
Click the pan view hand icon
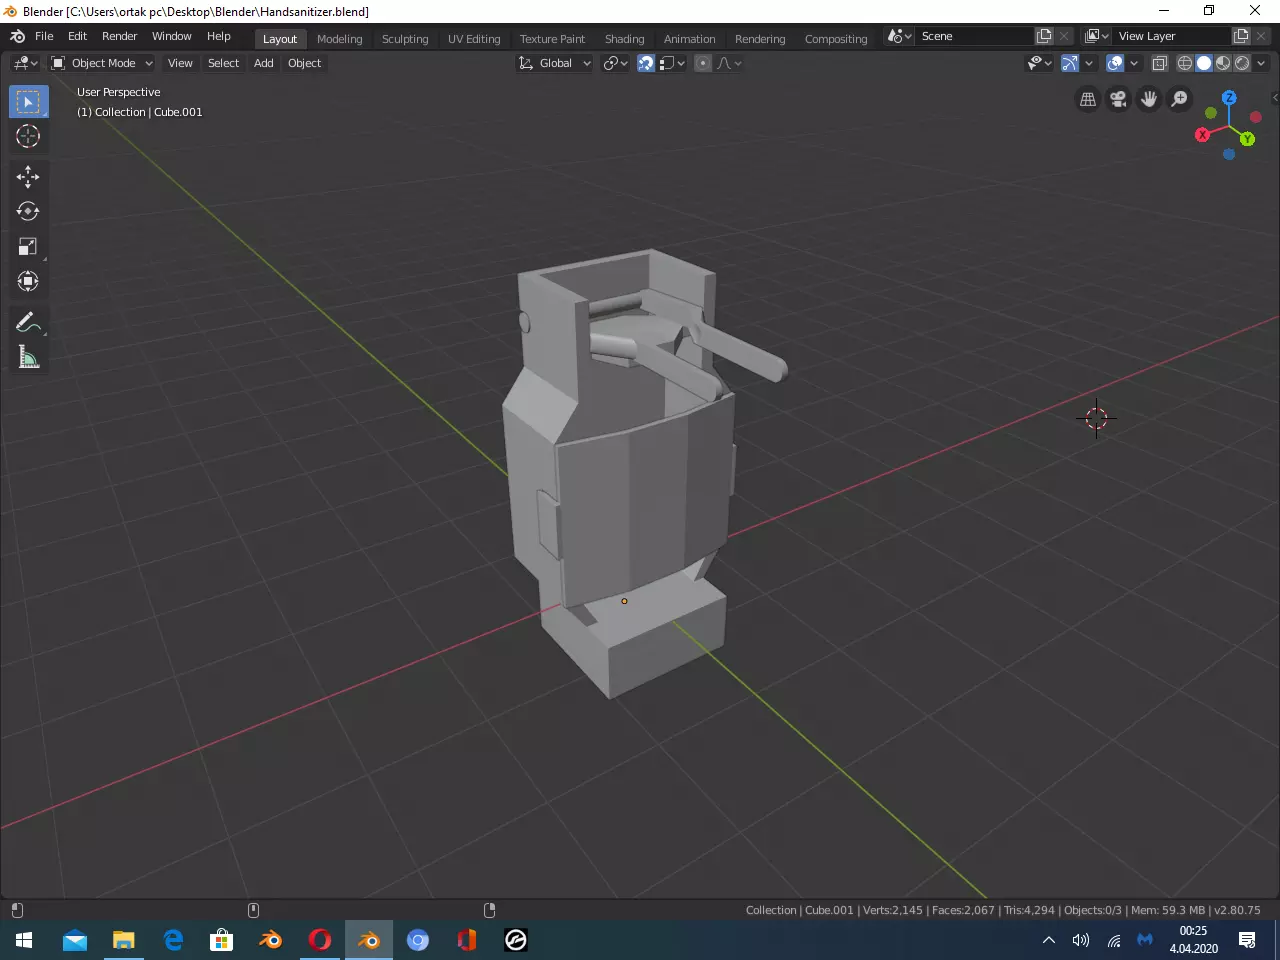[1149, 99]
